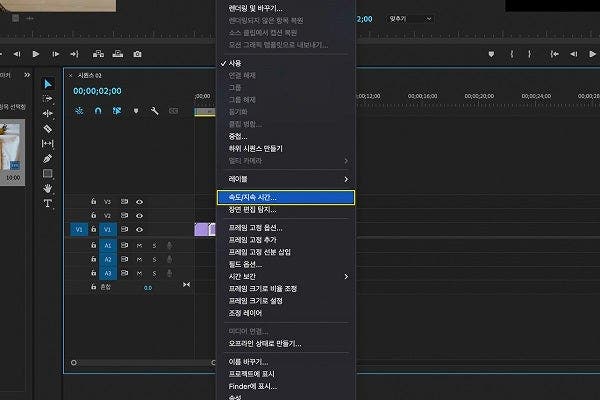
Task: Select the Type tool
Action: (x=48, y=203)
